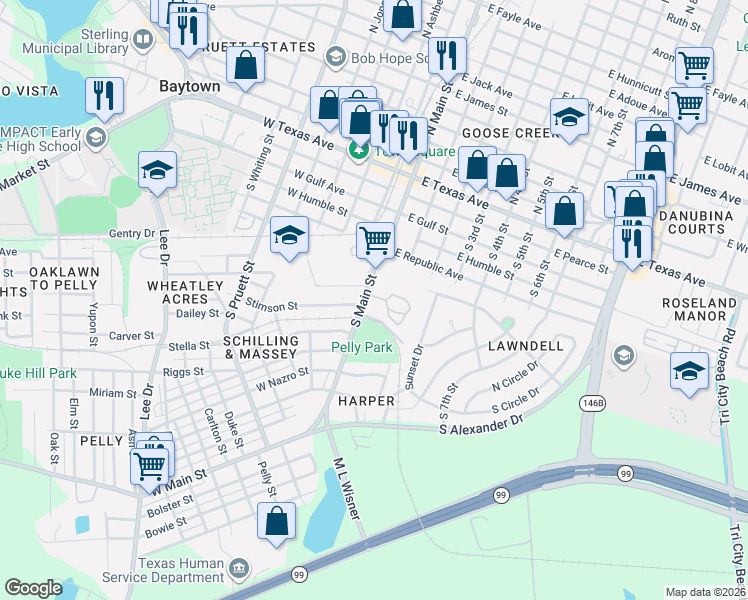Click the OAKLAWN TO PELLY label
Screen dimensions: 748x600
[x=64, y=279]
